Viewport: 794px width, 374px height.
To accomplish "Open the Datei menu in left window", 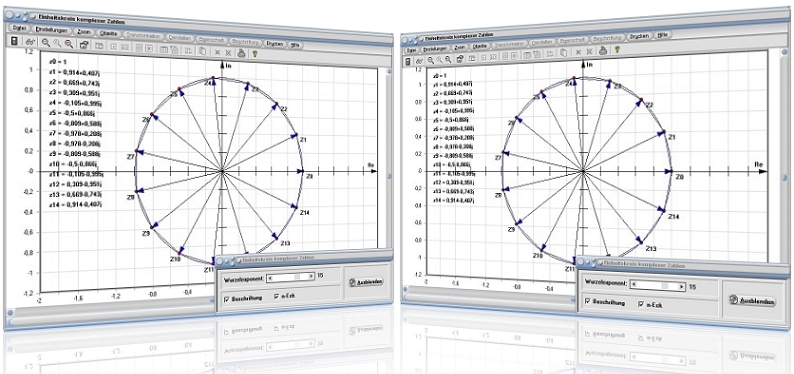I will 19,28.
